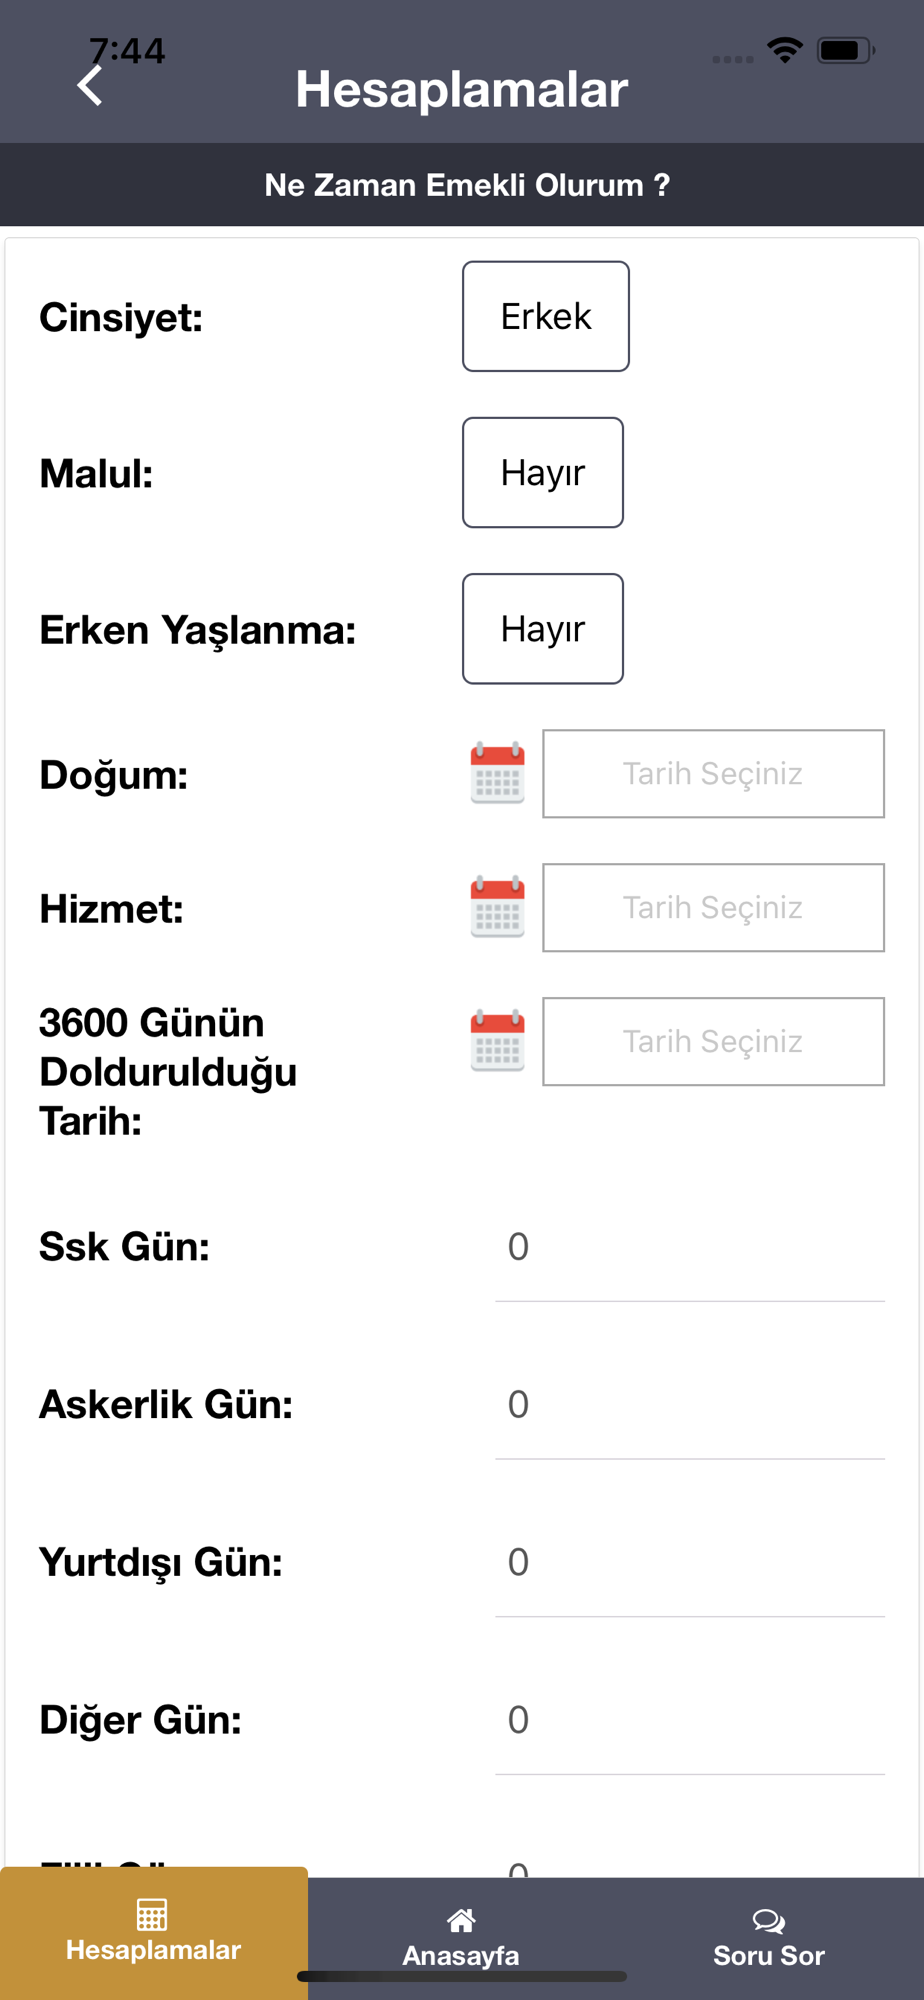This screenshot has height=2000, width=924.
Task: Tap the back arrow in header
Action: click(x=90, y=86)
